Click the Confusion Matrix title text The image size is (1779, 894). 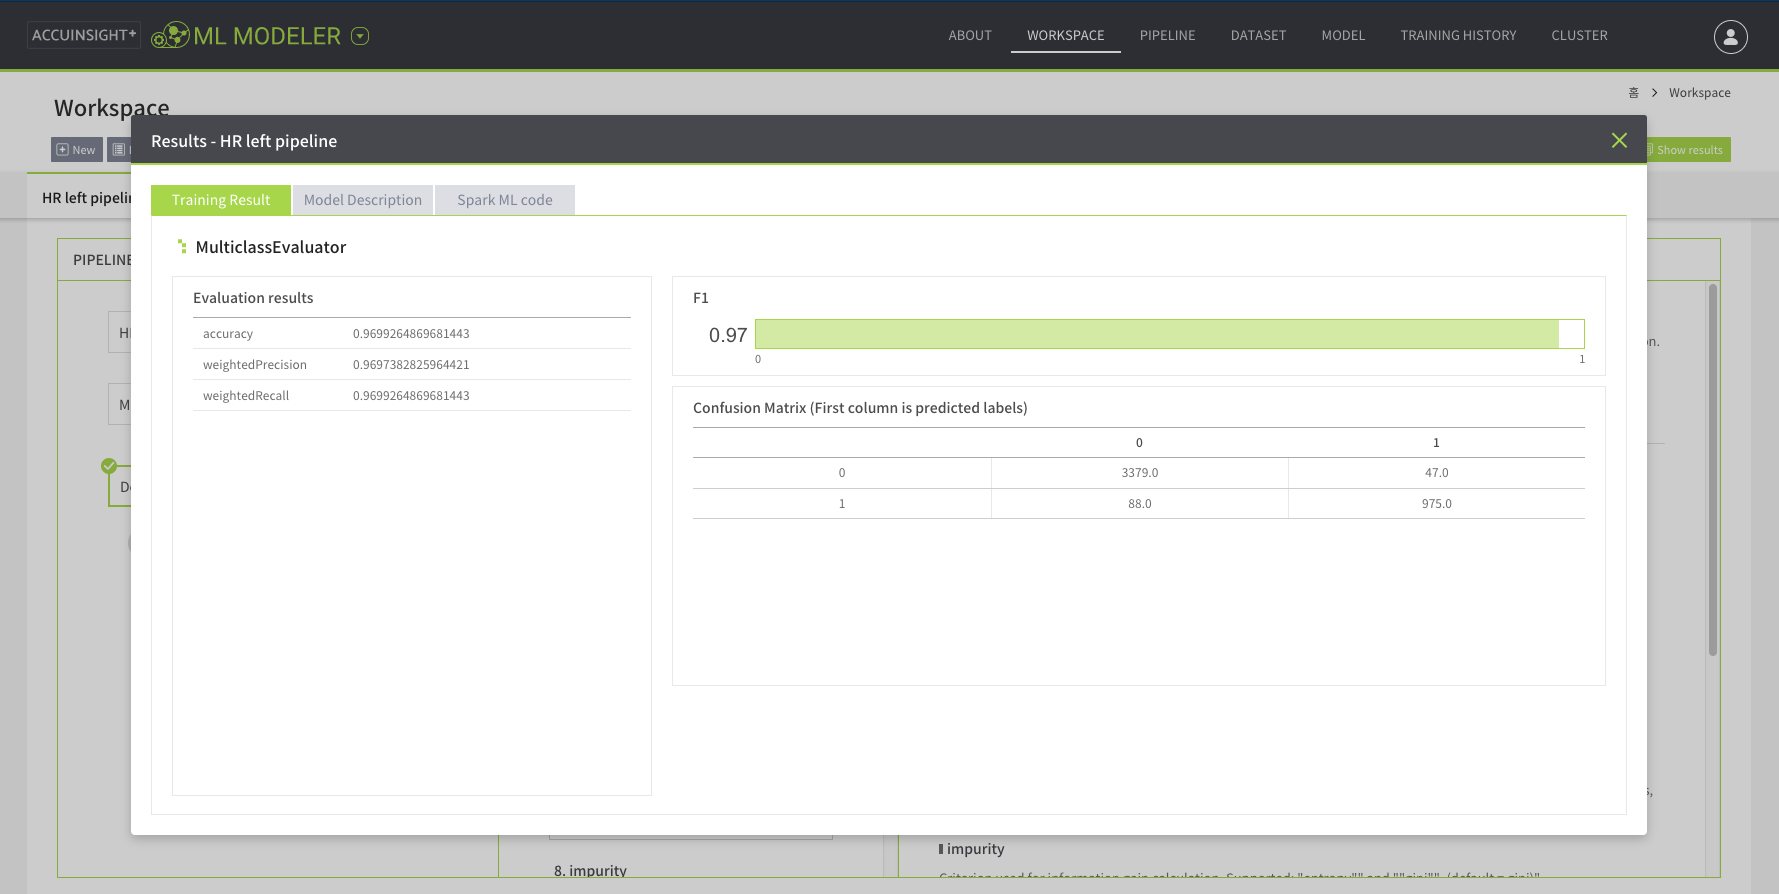860,408
